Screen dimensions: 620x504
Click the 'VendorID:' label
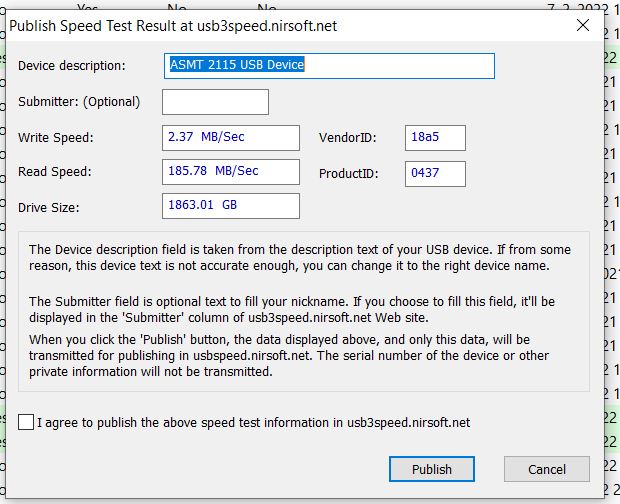pyautogui.click(x=346, y=138)
